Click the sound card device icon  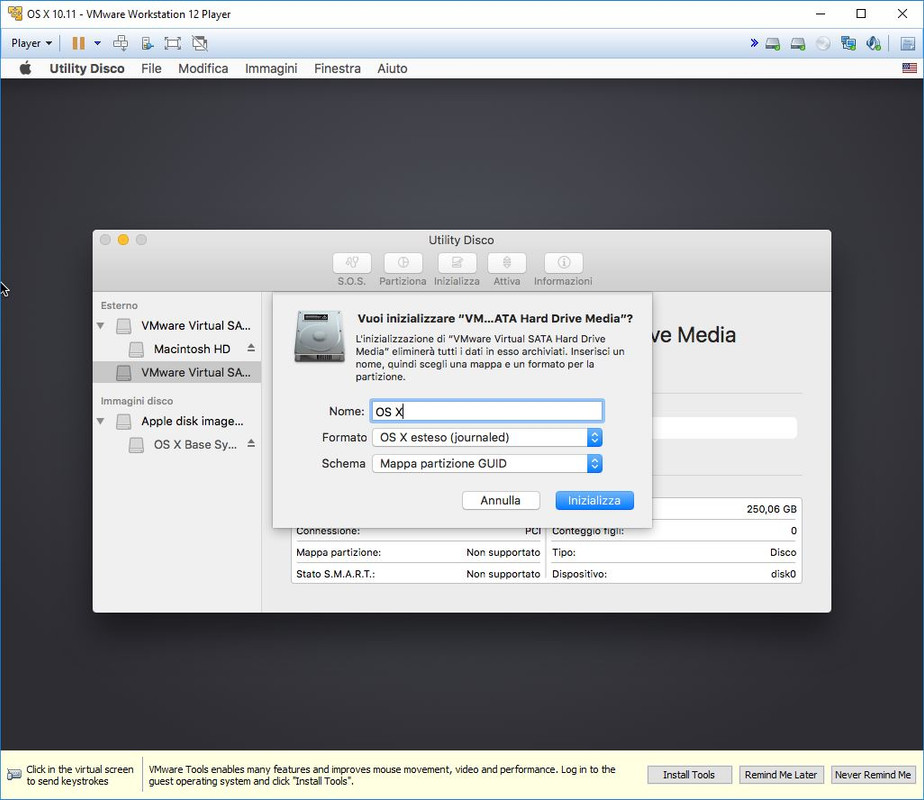(873, 44)
